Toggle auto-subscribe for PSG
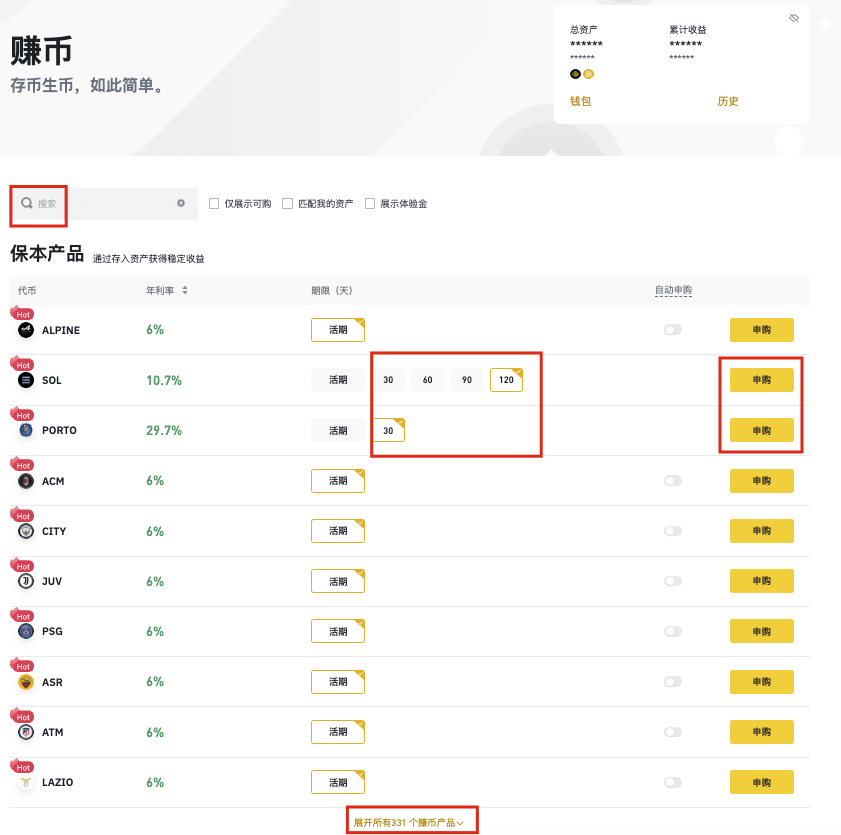 pyautogui.click(x=673, y=631)
